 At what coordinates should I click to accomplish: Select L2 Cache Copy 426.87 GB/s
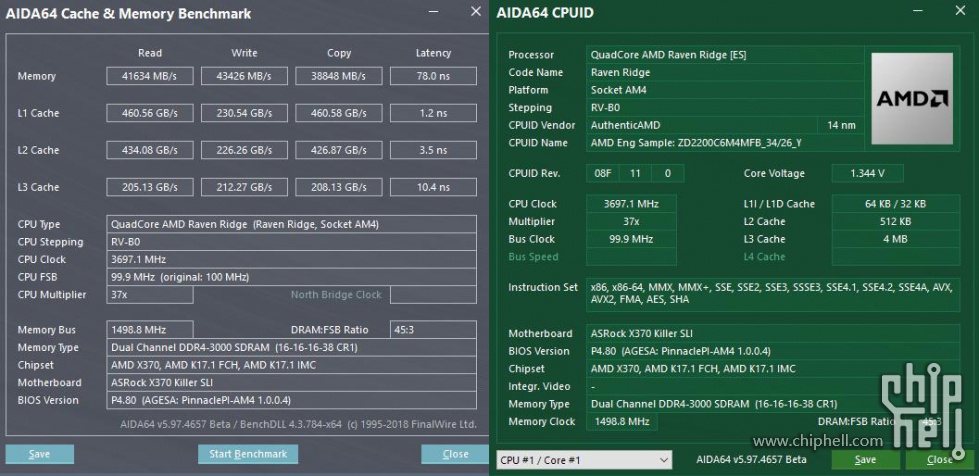[338, 150]
